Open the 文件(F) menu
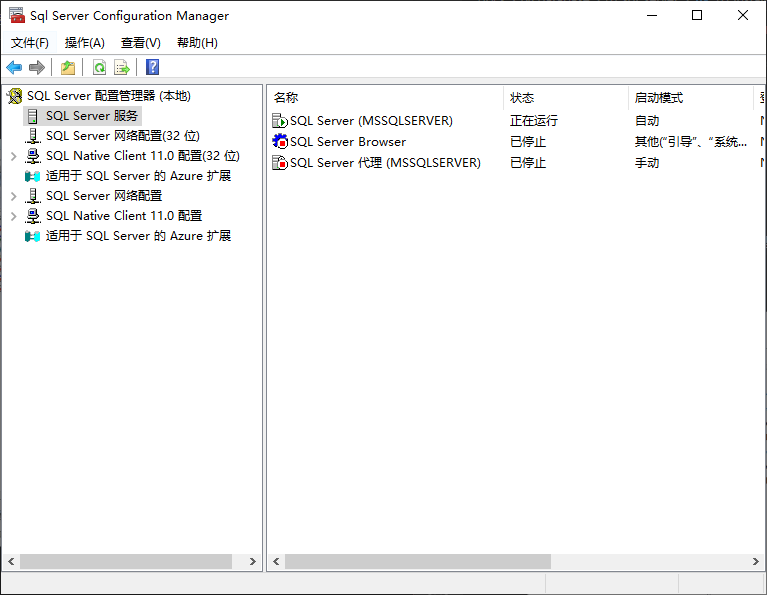Image resolution: width=767 pixels, height=595 pixels. click(x=30, y=43)
